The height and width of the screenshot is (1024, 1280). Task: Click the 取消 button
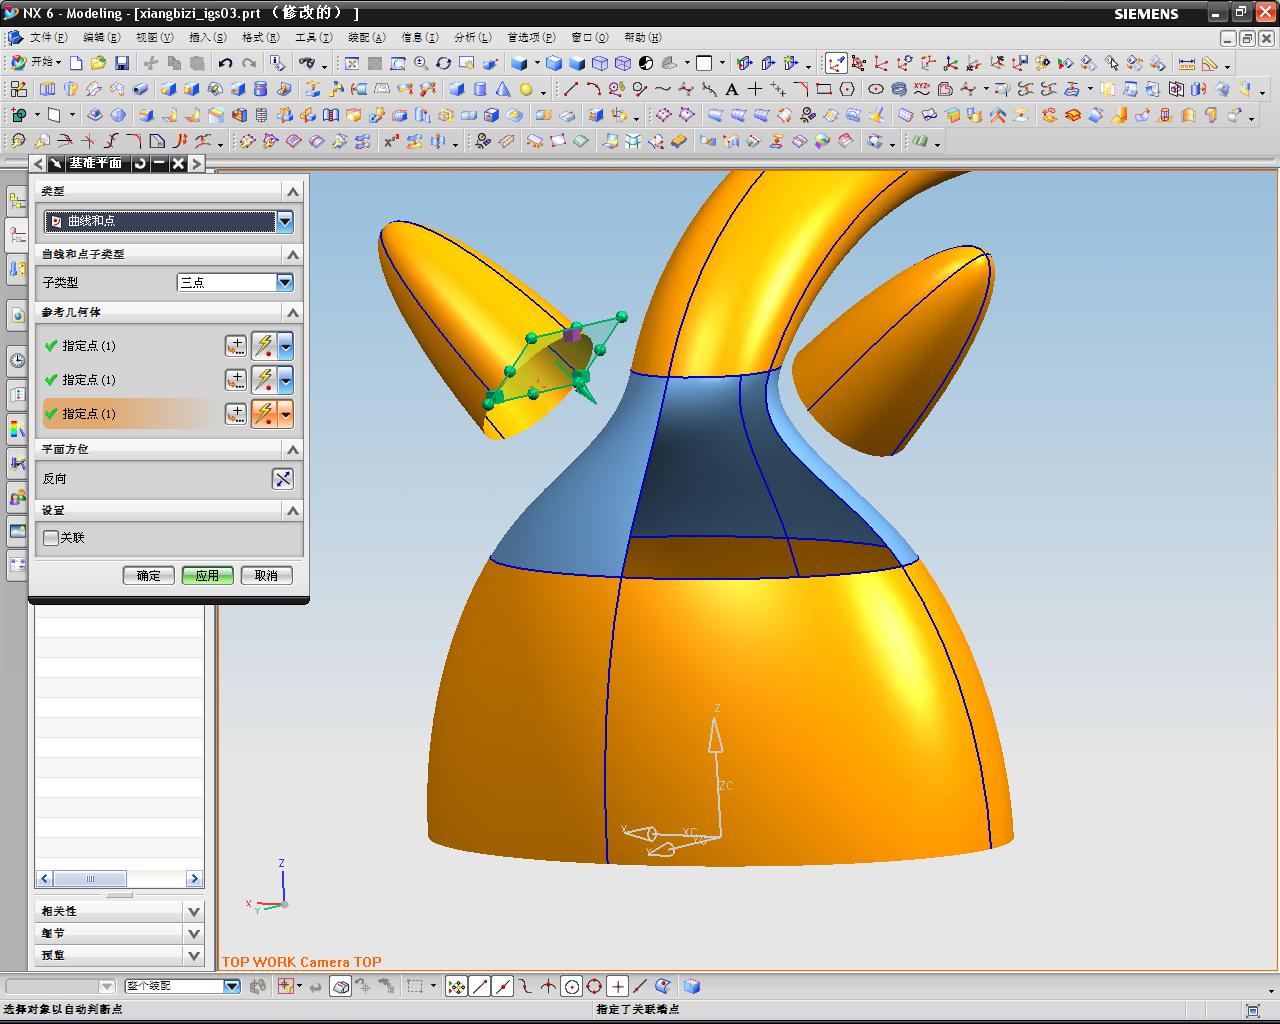(266, 576)
